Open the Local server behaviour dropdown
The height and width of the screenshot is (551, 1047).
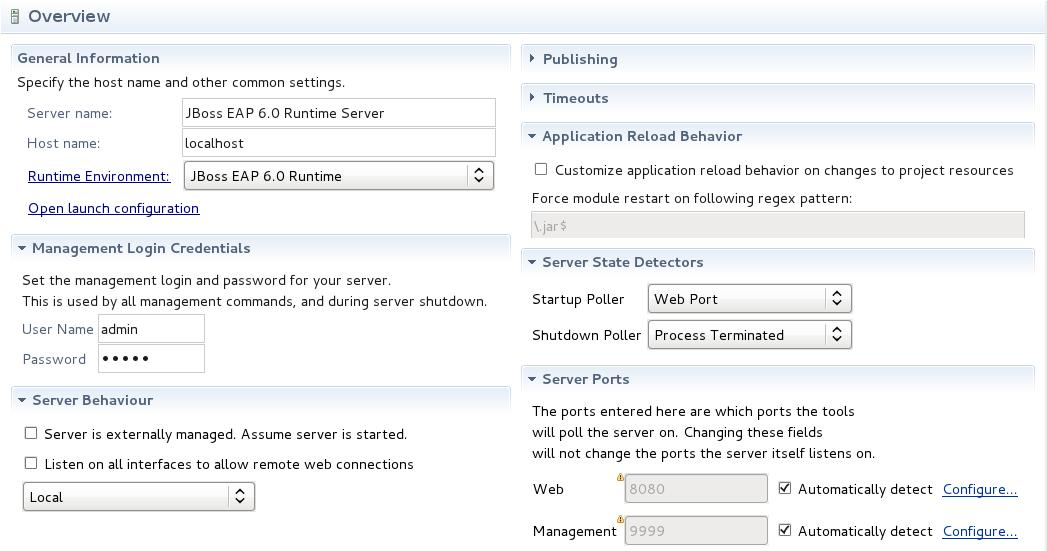click(138, 497)
